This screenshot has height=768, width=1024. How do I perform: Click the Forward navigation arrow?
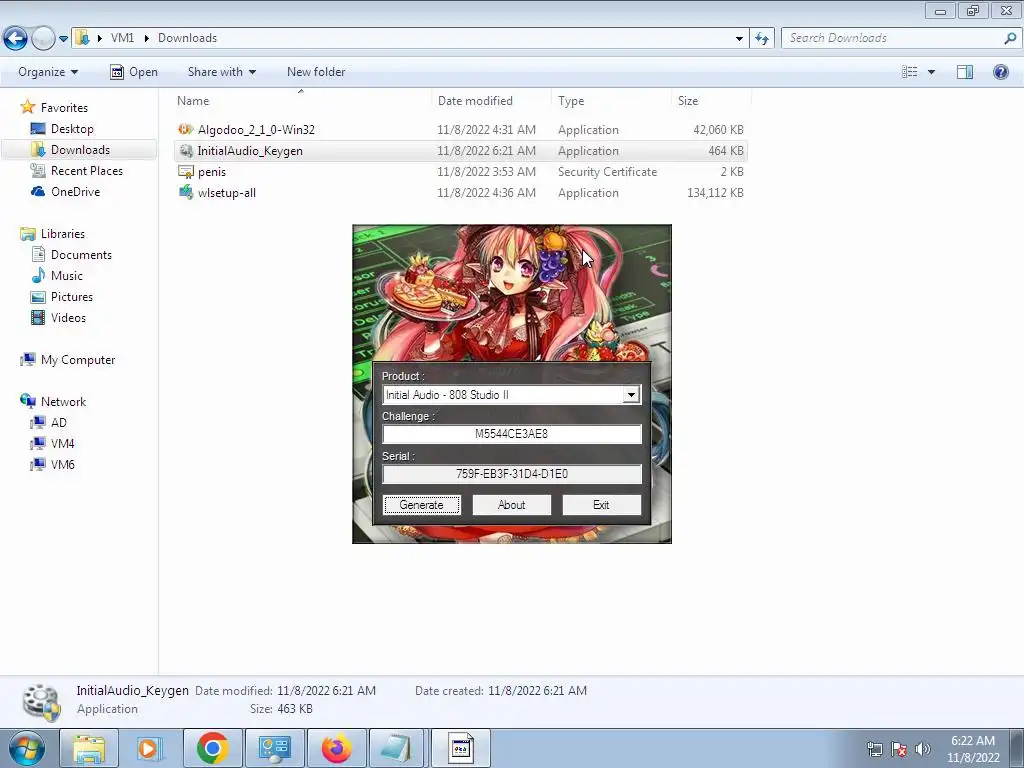43,39
